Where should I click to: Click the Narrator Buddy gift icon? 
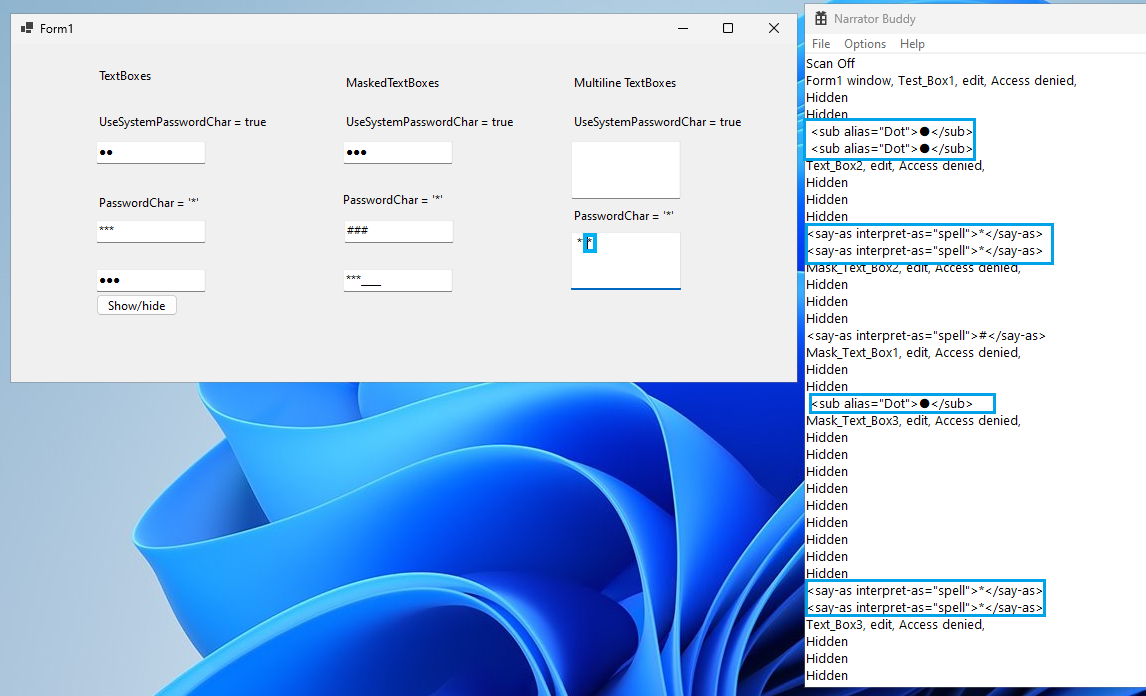pyautogui.click(x=821, y=17)
